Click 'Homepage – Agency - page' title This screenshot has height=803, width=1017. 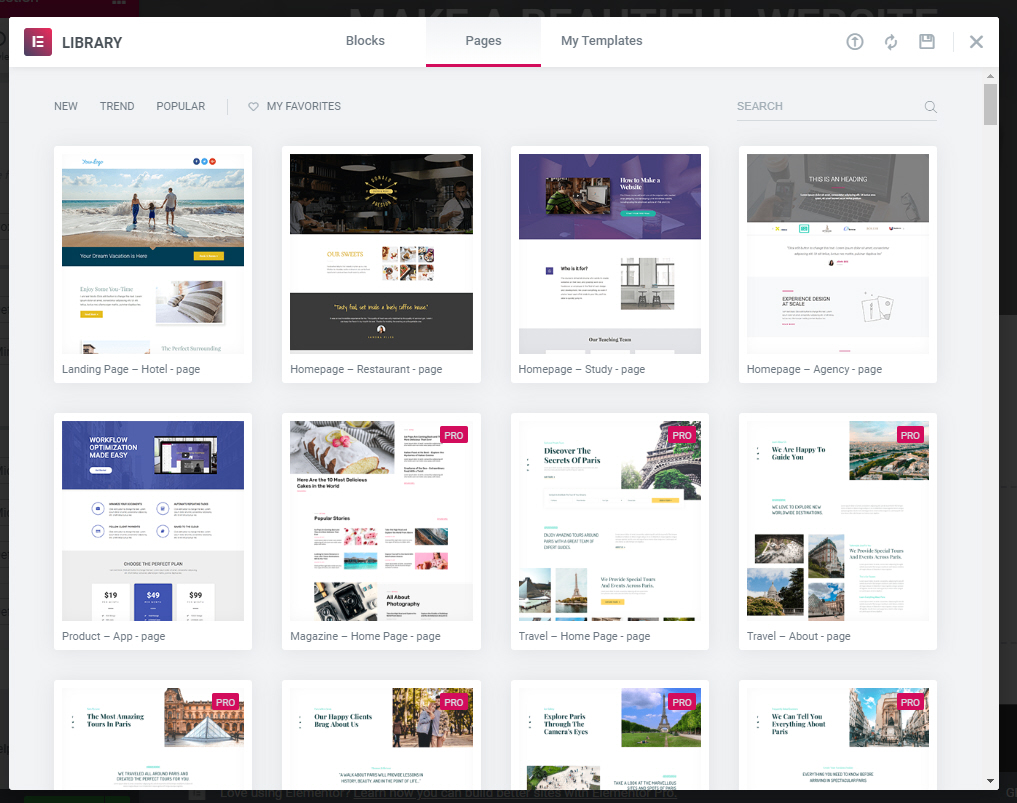(x=815, y=369)
